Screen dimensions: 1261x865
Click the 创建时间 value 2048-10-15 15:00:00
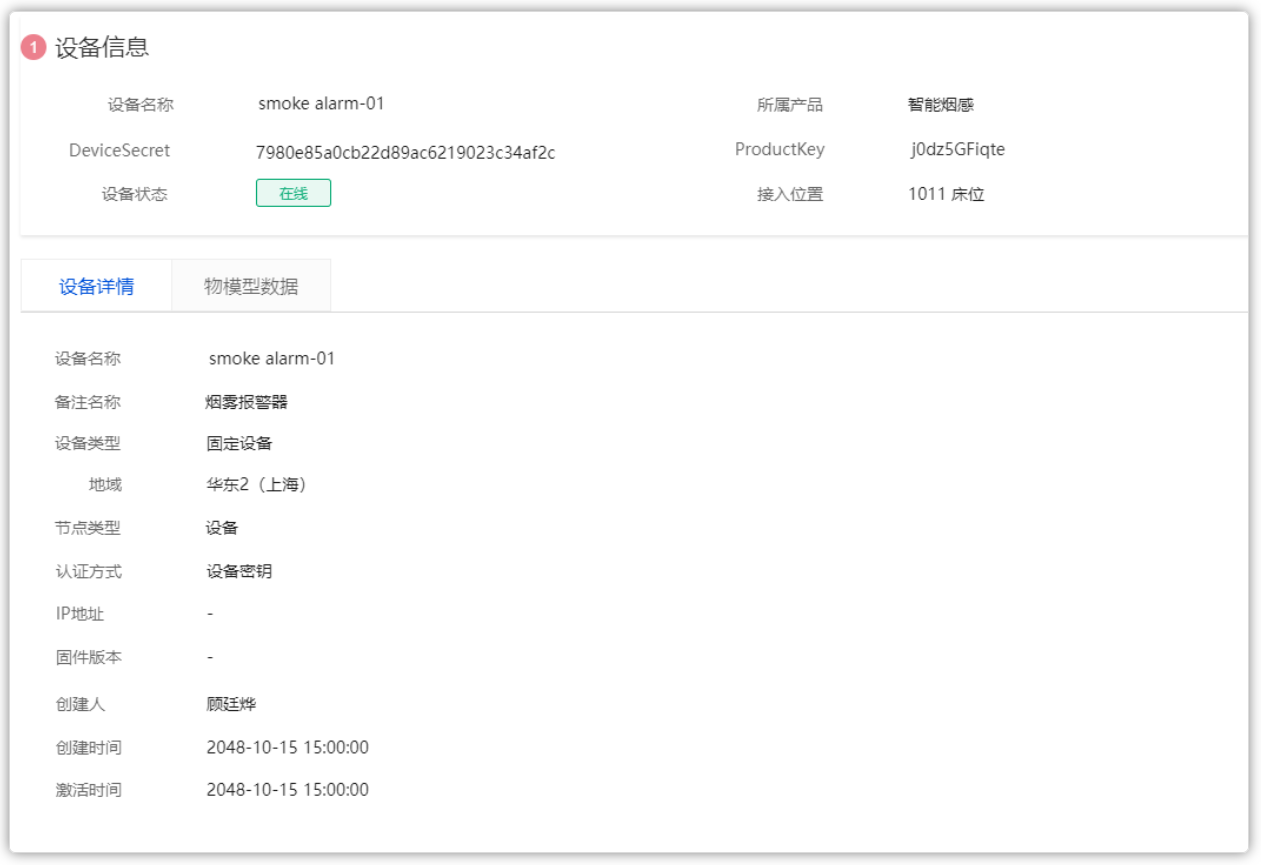(x=288, y=748)
